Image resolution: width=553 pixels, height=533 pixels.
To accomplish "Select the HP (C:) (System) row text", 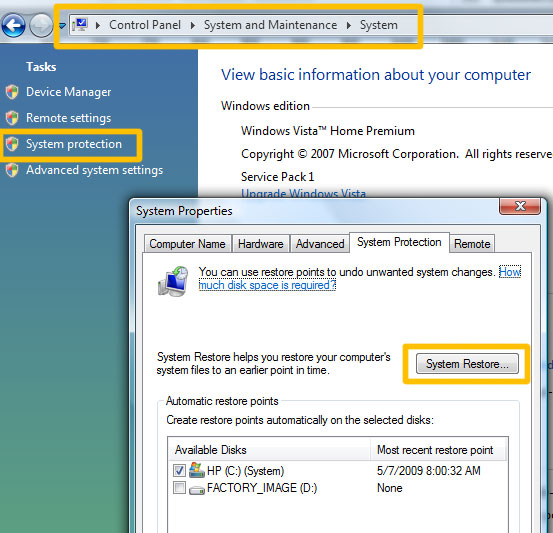I will point(245,471).
